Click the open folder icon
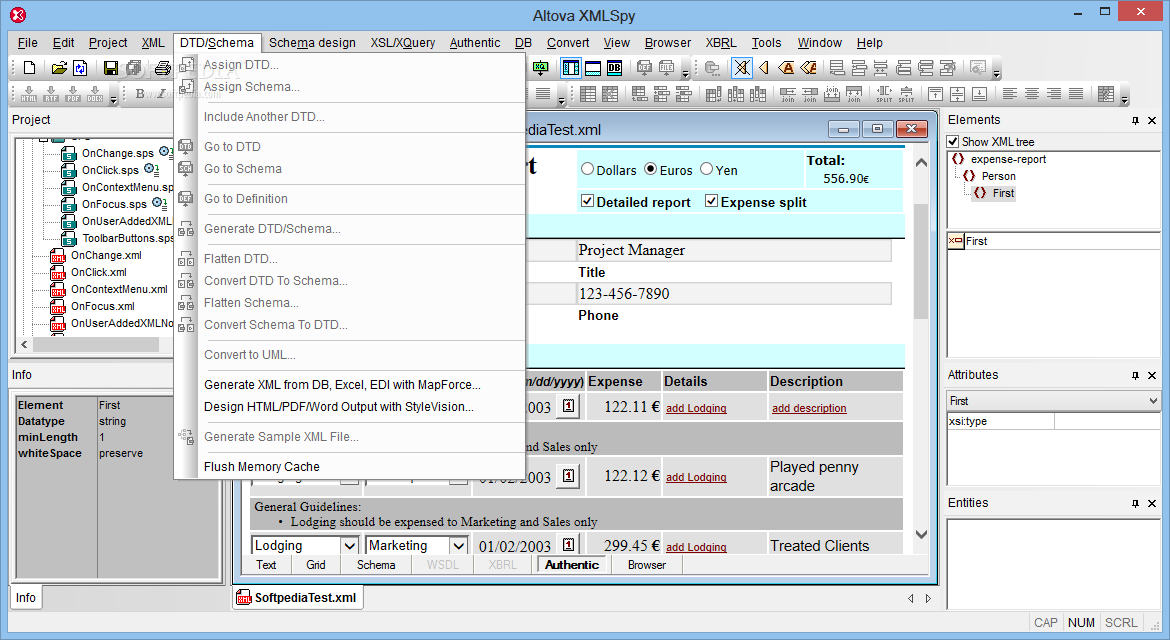 pos(59,68)
